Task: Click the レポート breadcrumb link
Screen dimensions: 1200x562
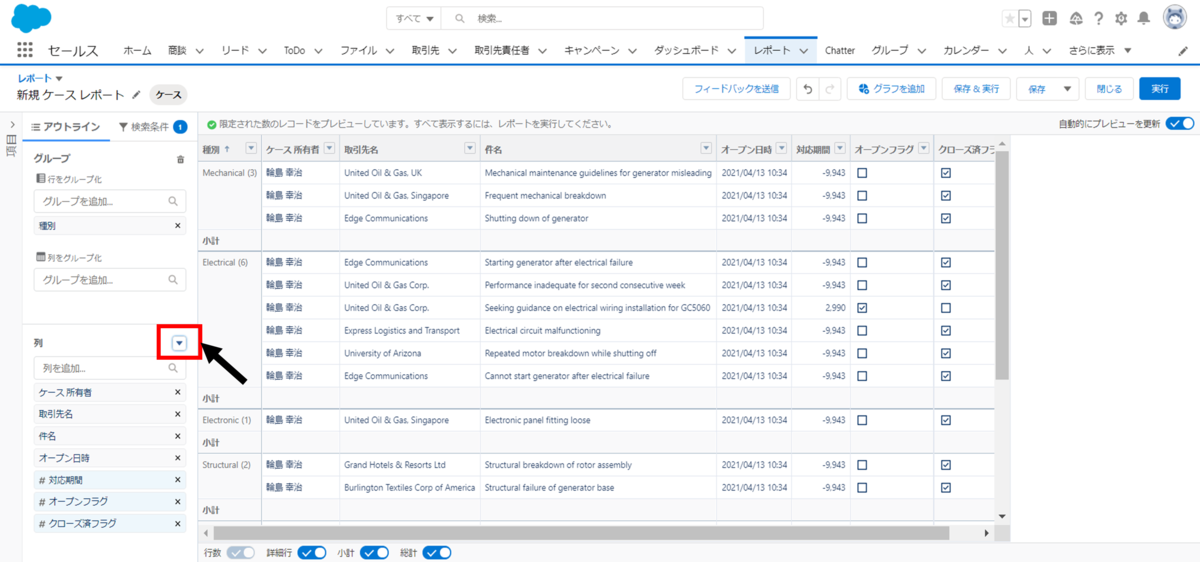Action: pyautogui.click(x=34, y=77)
